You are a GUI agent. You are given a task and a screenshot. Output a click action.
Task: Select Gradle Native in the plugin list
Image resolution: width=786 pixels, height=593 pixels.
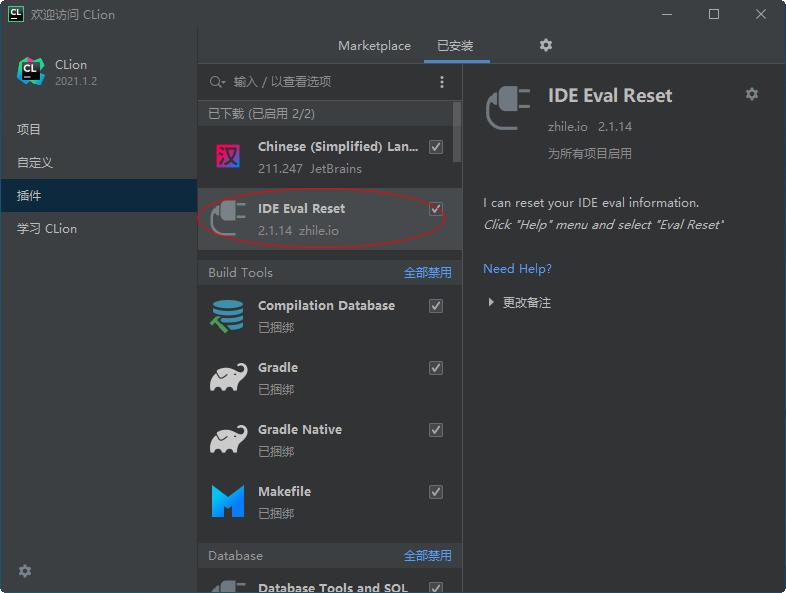click(300, 430)
